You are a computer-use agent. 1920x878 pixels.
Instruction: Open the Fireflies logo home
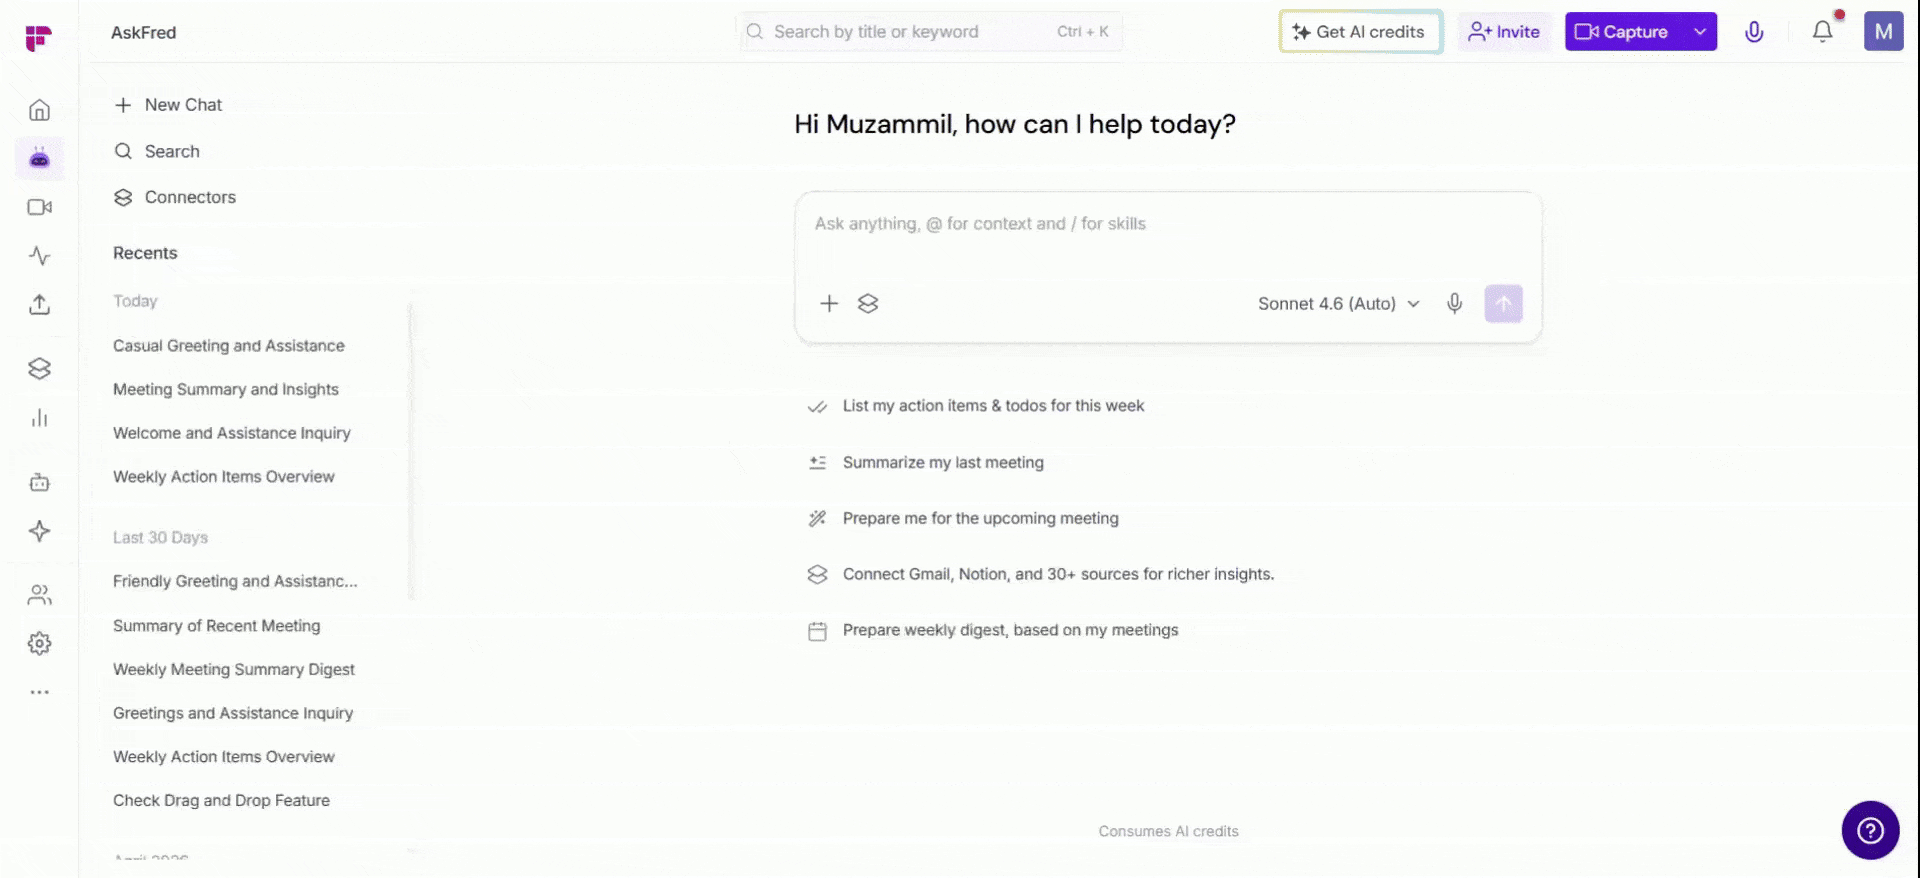pyautogui.click(x=38, y=38)
